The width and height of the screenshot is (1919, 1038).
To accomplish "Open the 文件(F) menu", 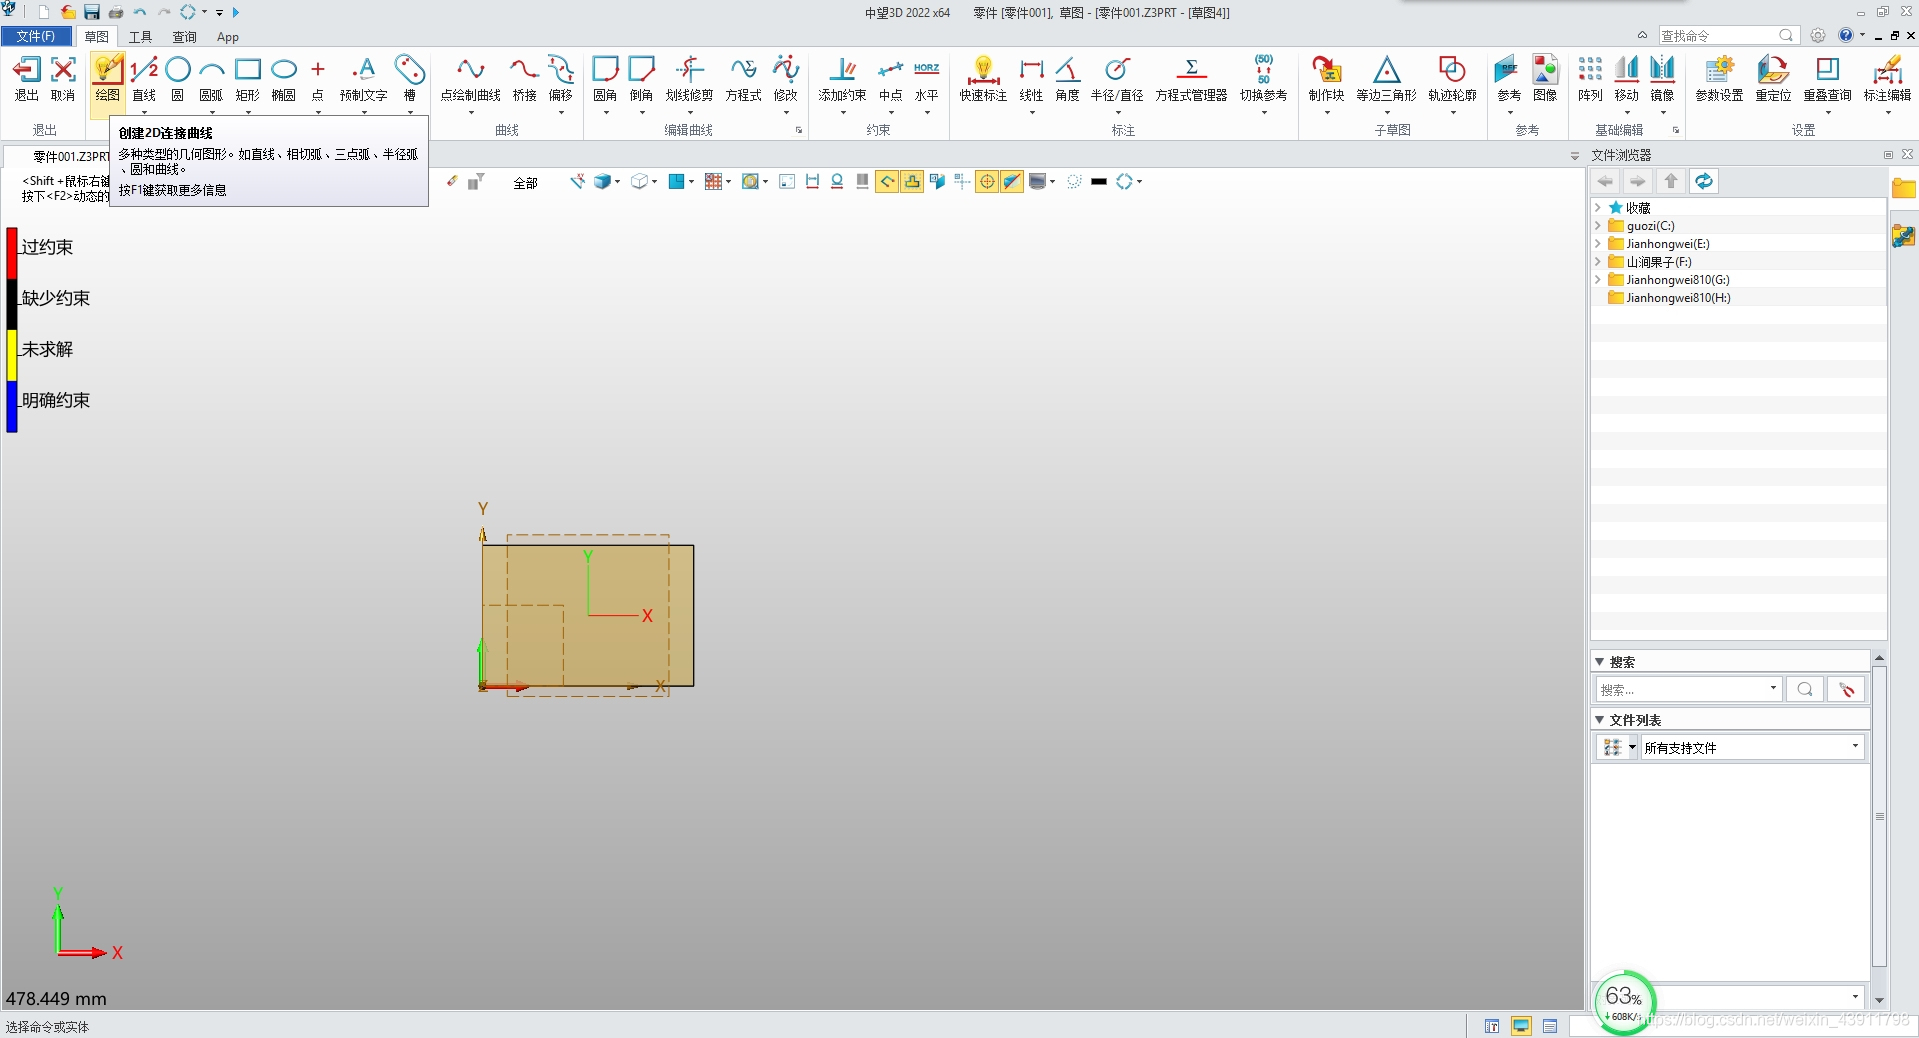I will [36, 36].
